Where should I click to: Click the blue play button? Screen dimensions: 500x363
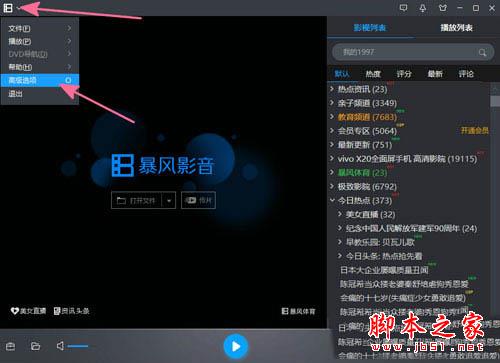pos(236,347)
